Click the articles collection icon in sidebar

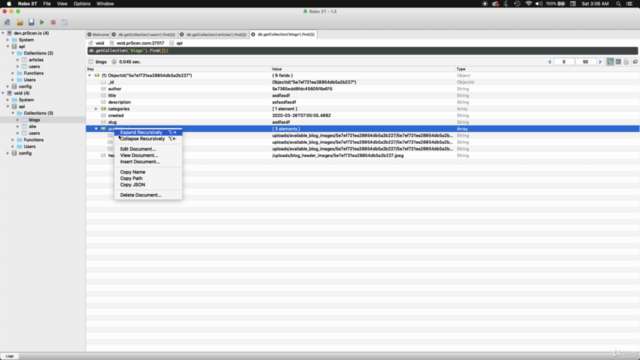[24, 60]
